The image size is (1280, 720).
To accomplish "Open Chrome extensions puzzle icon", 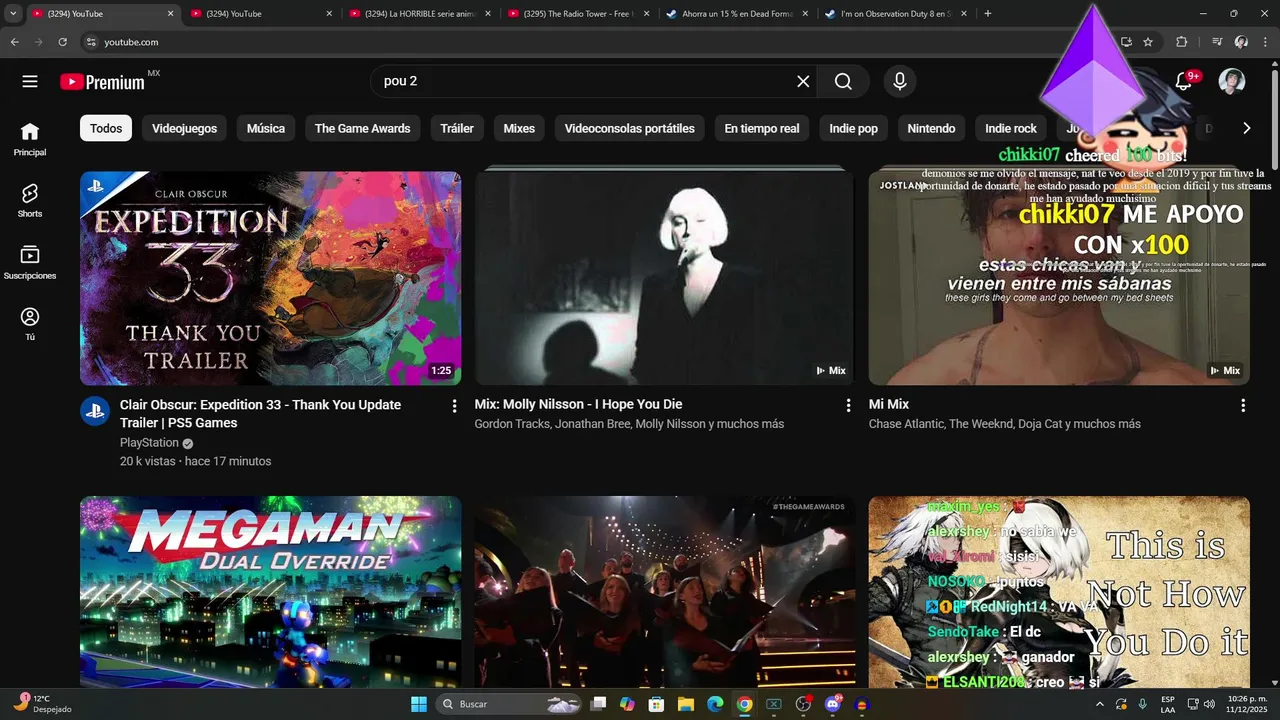I will click(x=1182, y=42).
